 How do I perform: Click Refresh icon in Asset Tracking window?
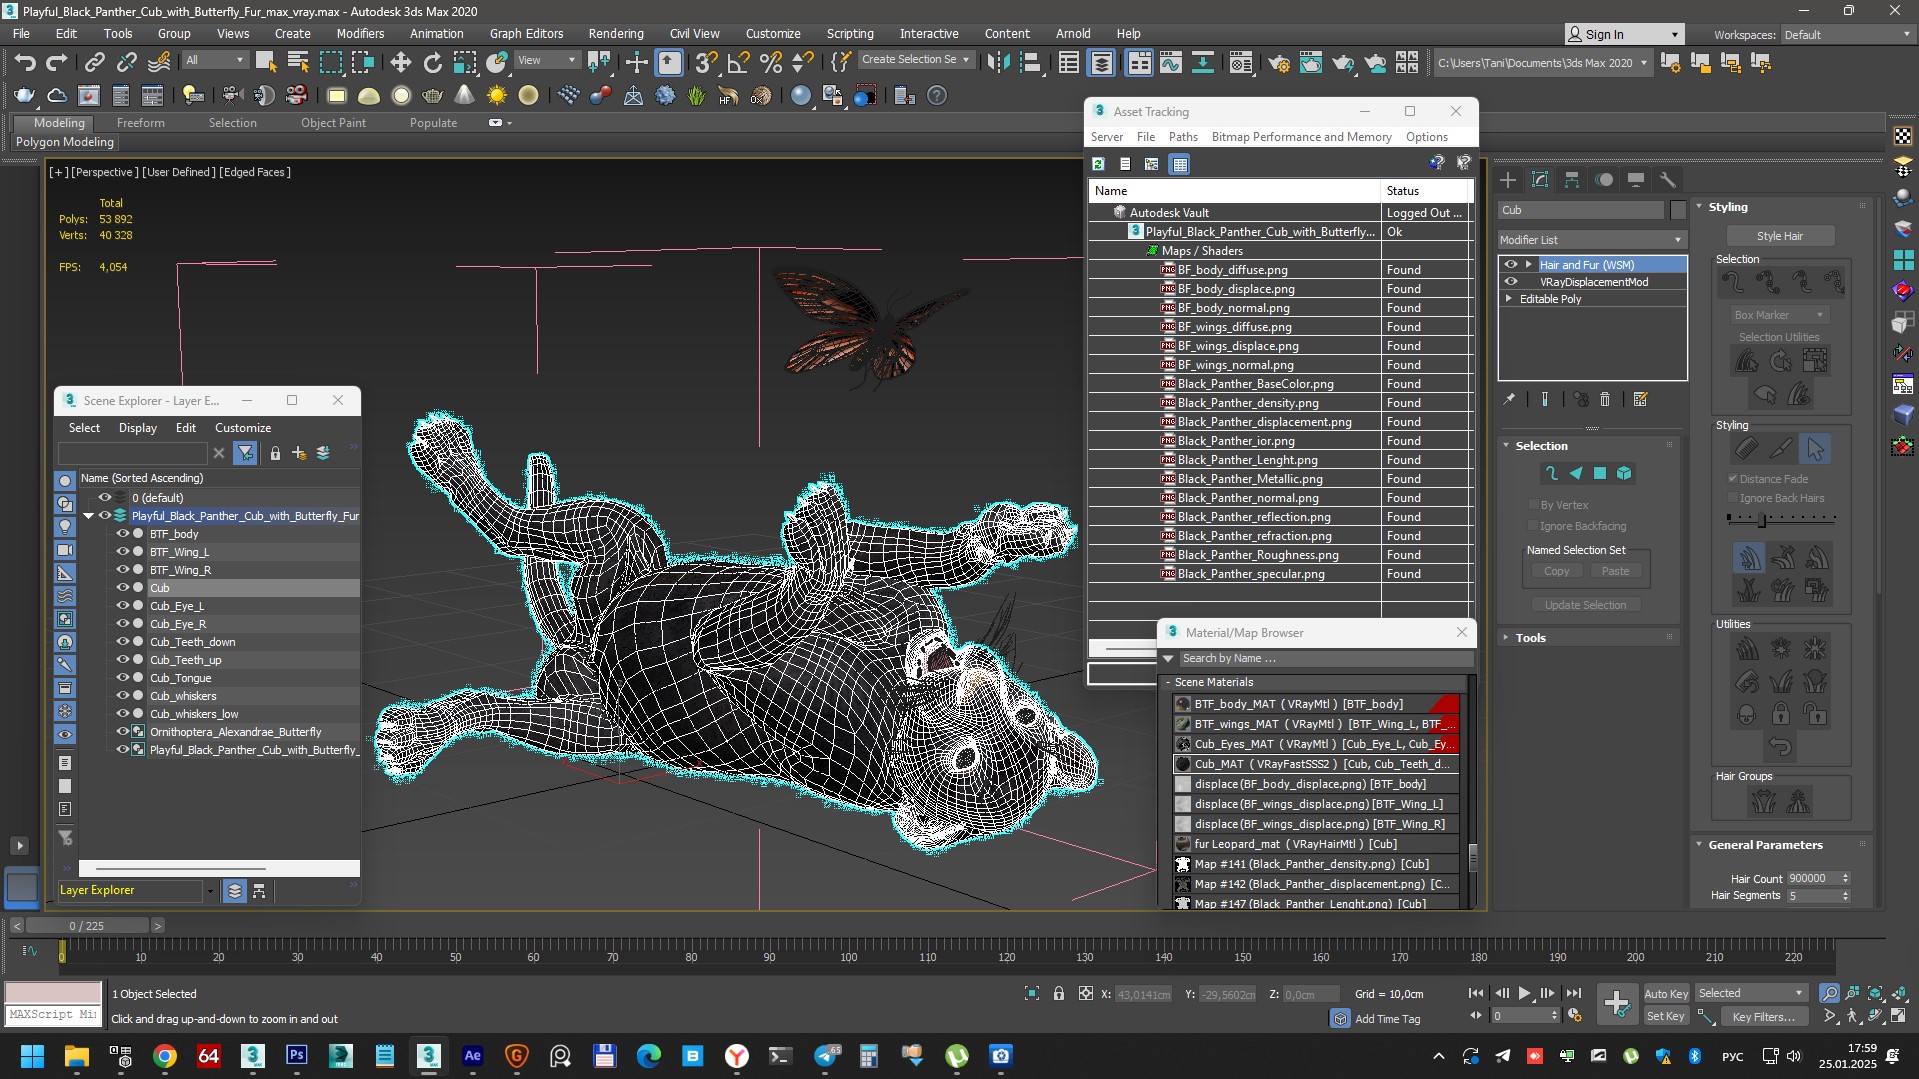click(x=1098, y=164)
